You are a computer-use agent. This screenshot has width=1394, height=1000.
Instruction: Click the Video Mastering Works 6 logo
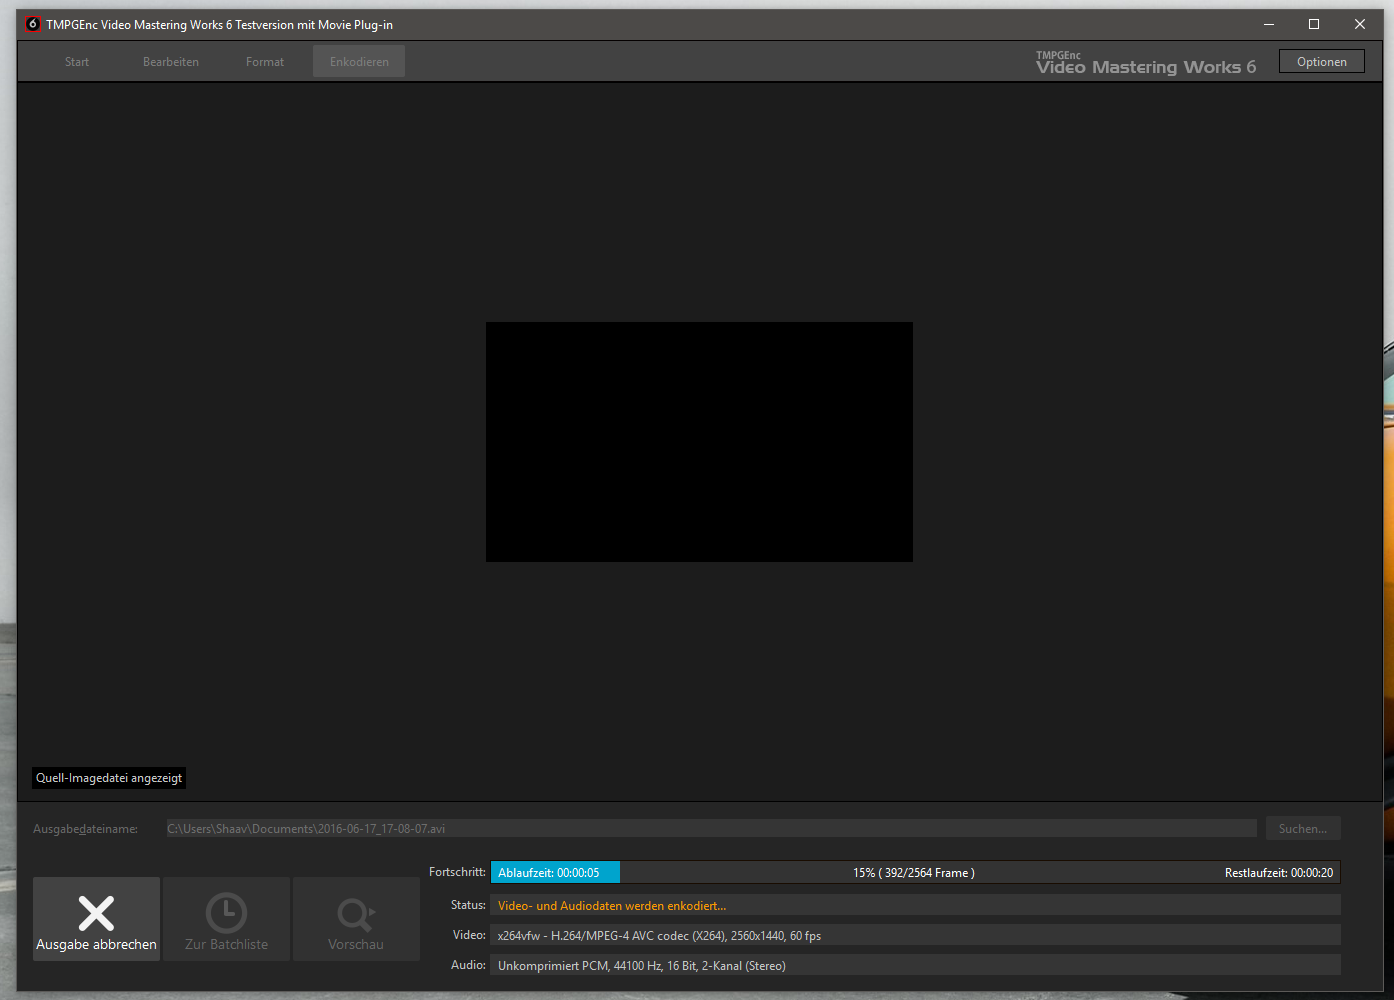[x=1146, y=63]
